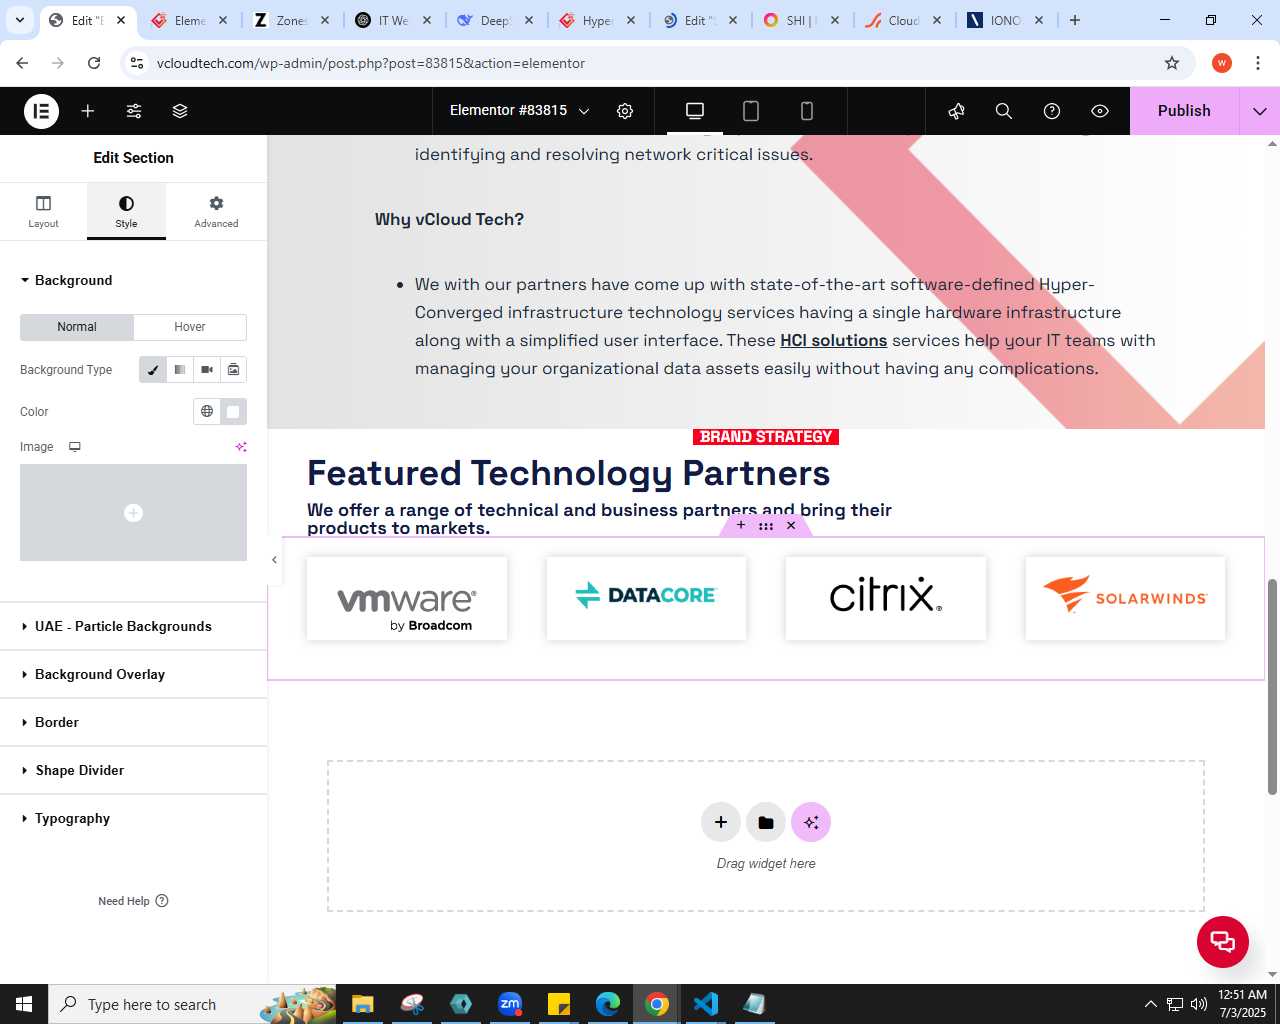1280x1024 pixels.
Task: Open the red chat widget button
Action: coord(1223,941)
